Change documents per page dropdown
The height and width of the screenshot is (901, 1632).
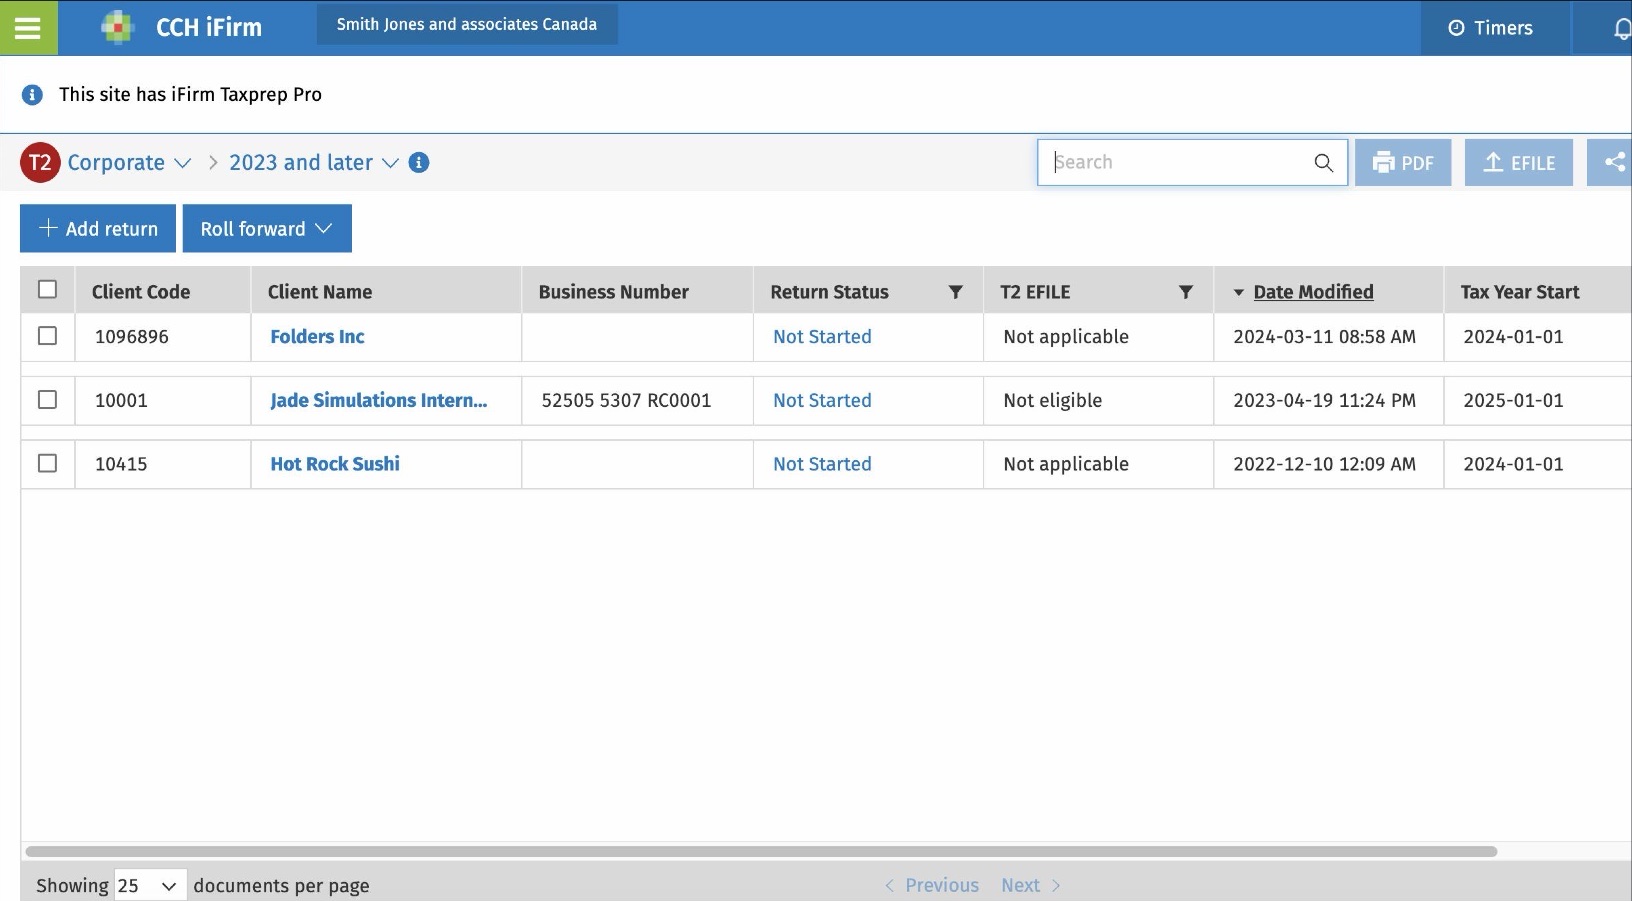pos(150,886)
